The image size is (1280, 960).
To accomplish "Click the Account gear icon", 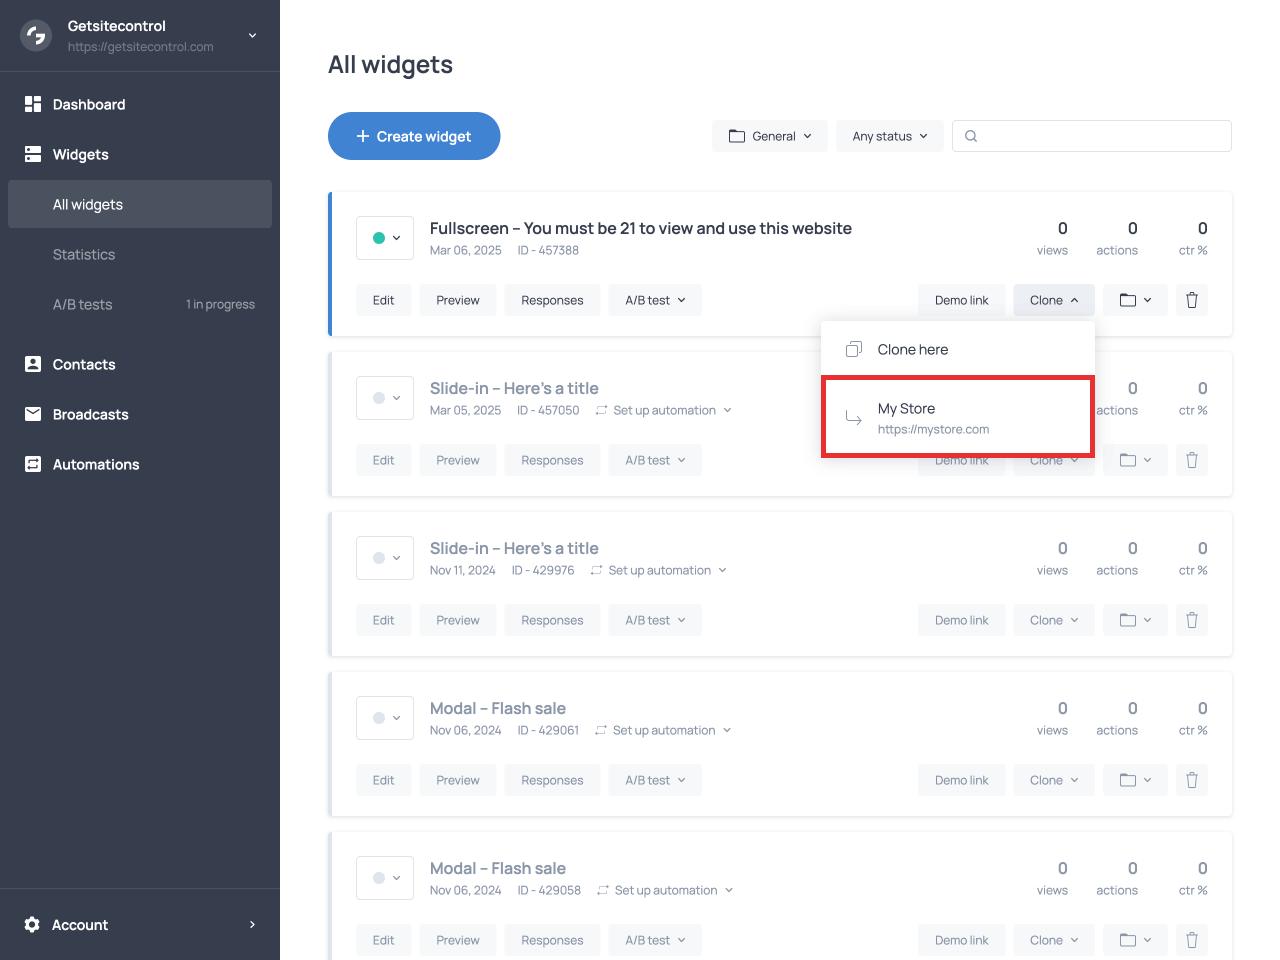I will (x=32, y=925).
